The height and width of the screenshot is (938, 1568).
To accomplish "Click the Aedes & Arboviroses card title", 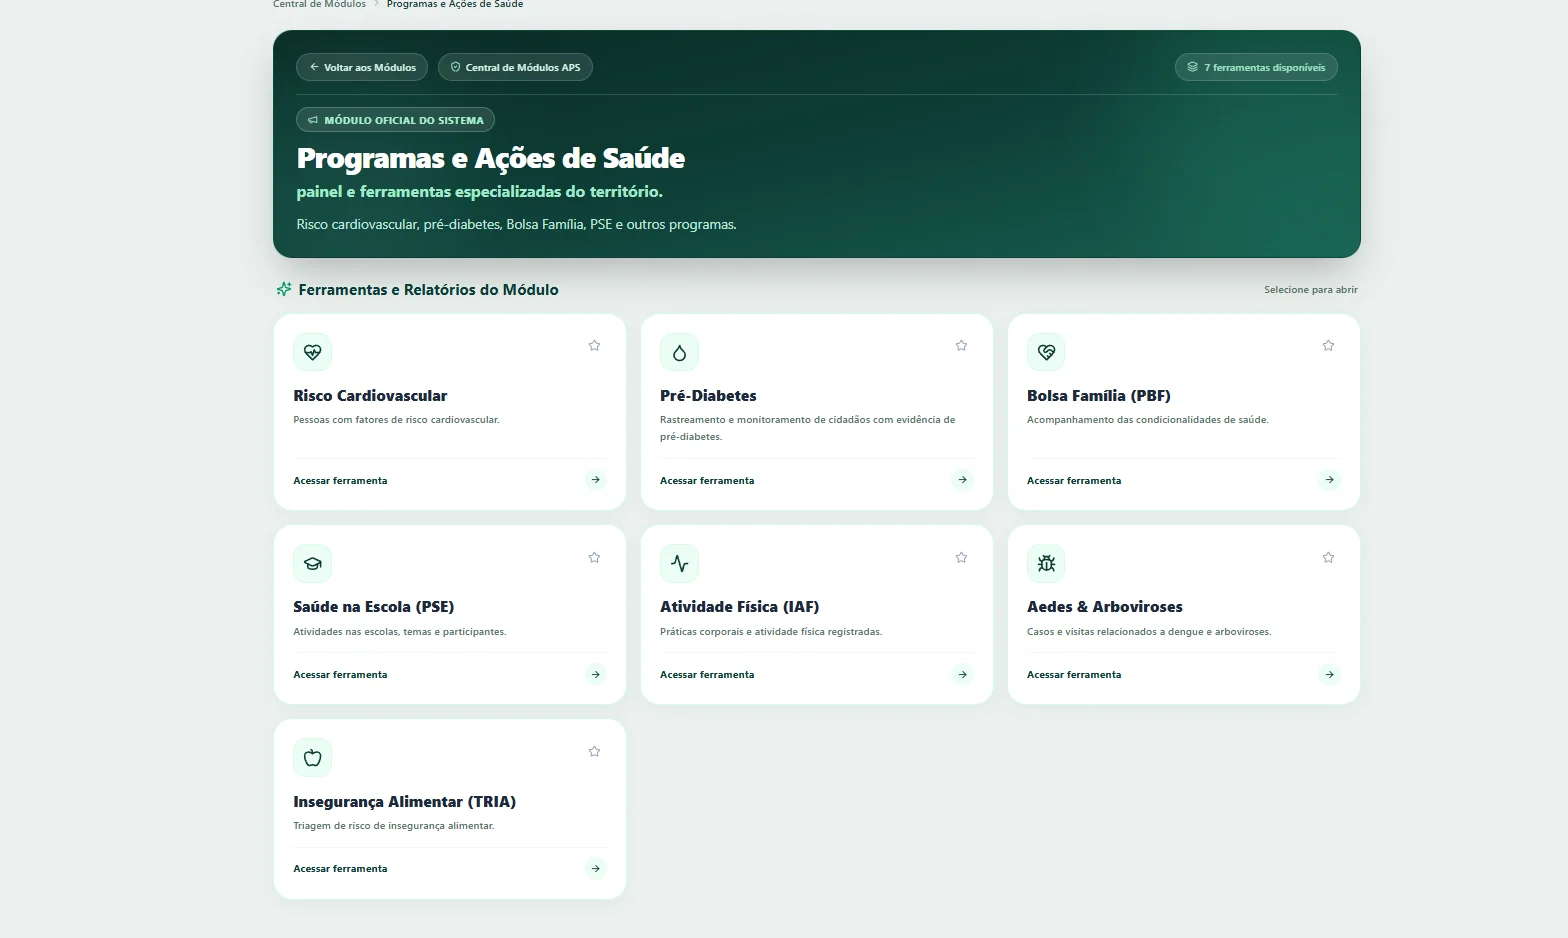I will [x=1105, y=607].
